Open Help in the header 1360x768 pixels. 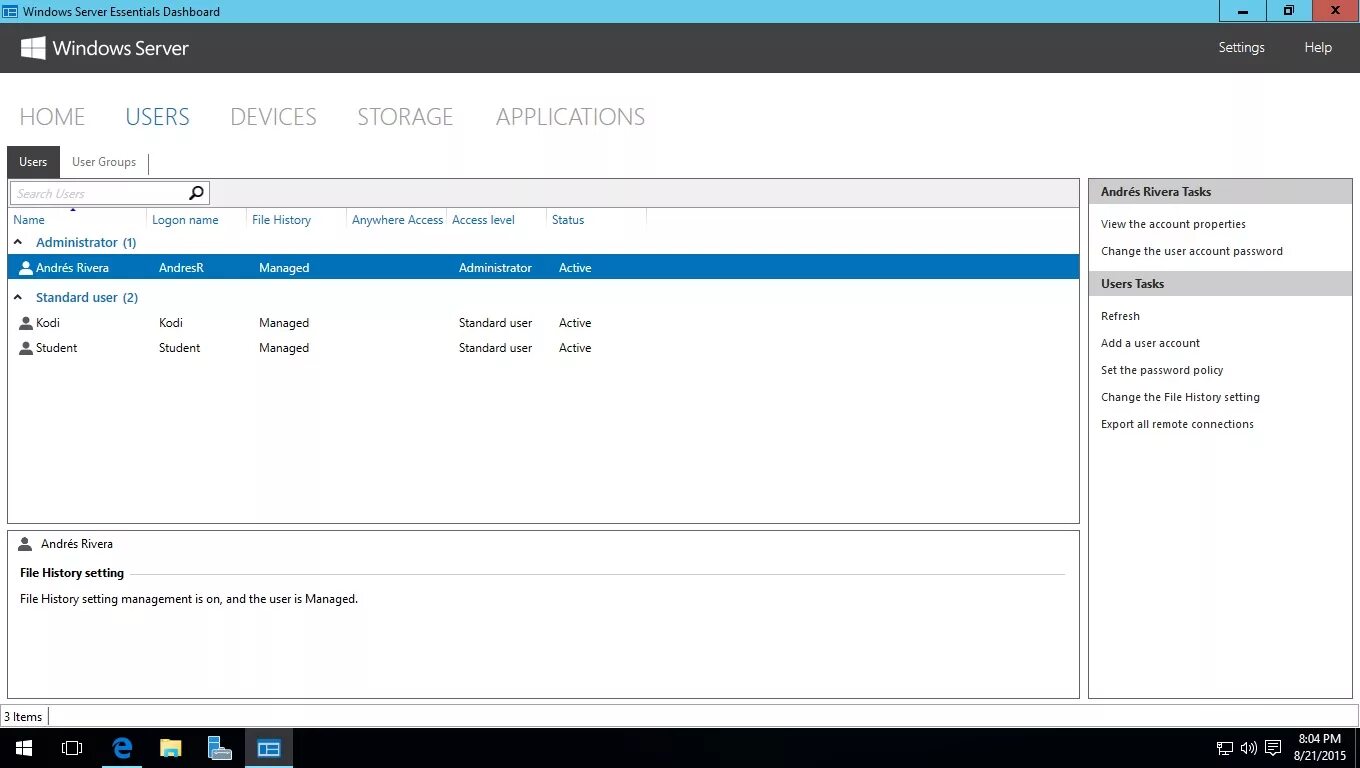point(1318,47)
